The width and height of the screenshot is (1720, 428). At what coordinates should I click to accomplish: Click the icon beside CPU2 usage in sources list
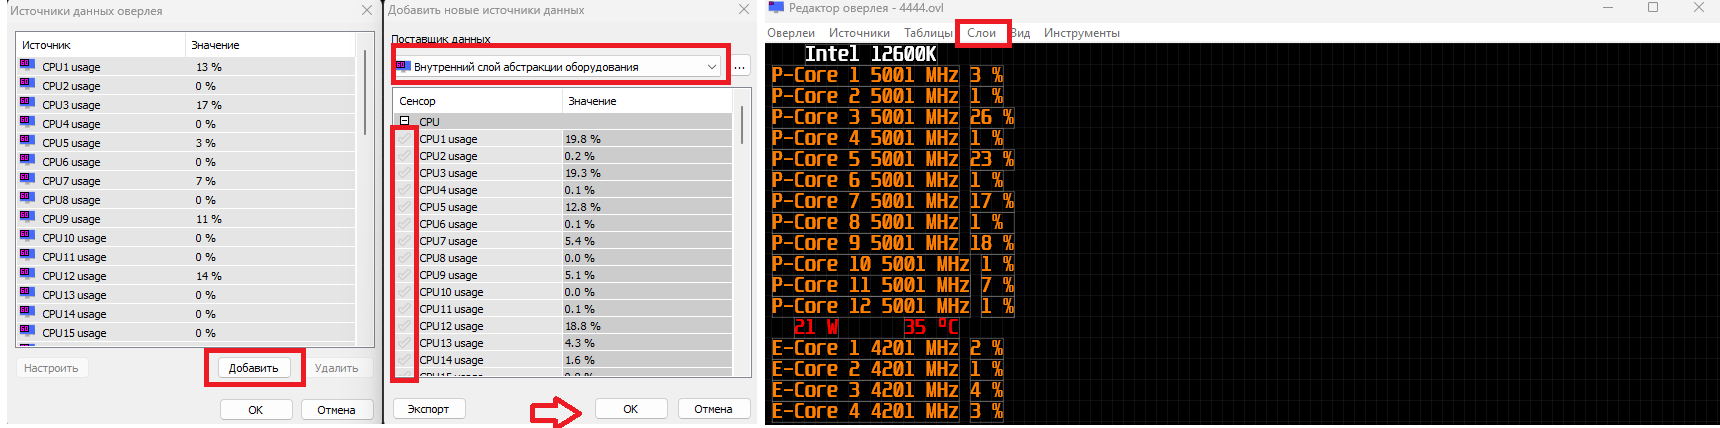[27, 84]
